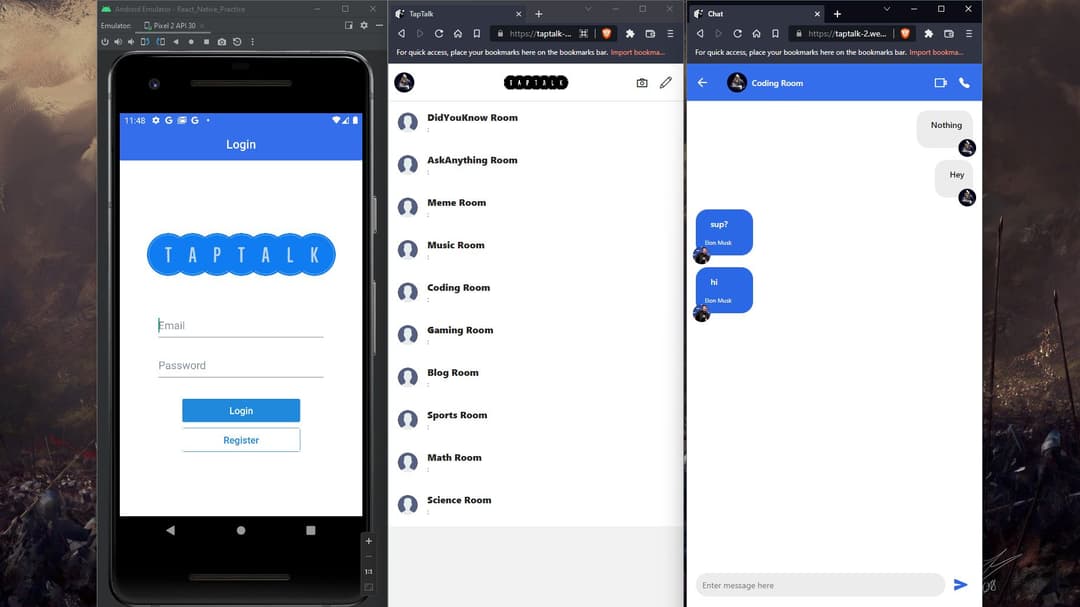Take emulator screenshot with camera icon
The width and height of the screenshot is (1080, 607).
point(222,42)
